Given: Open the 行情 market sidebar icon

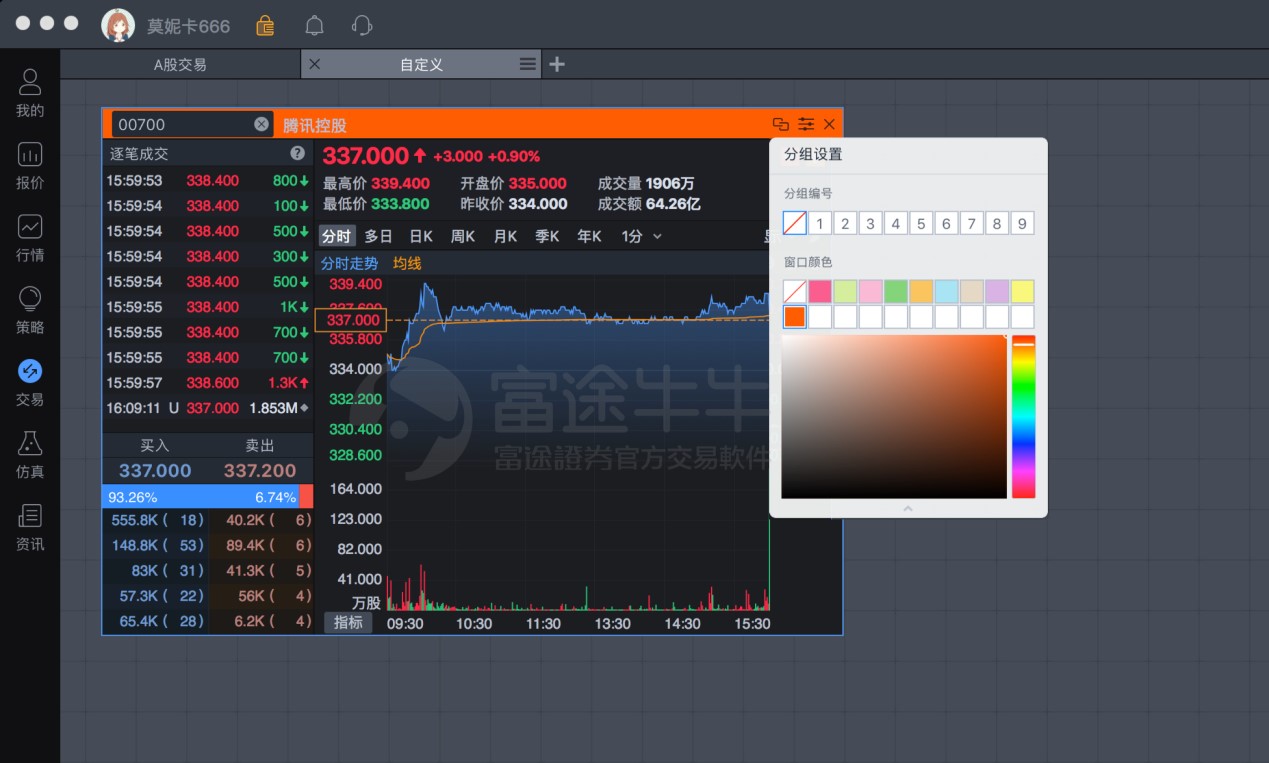Looking at the screenshot, I should click(x=30, y=238).
